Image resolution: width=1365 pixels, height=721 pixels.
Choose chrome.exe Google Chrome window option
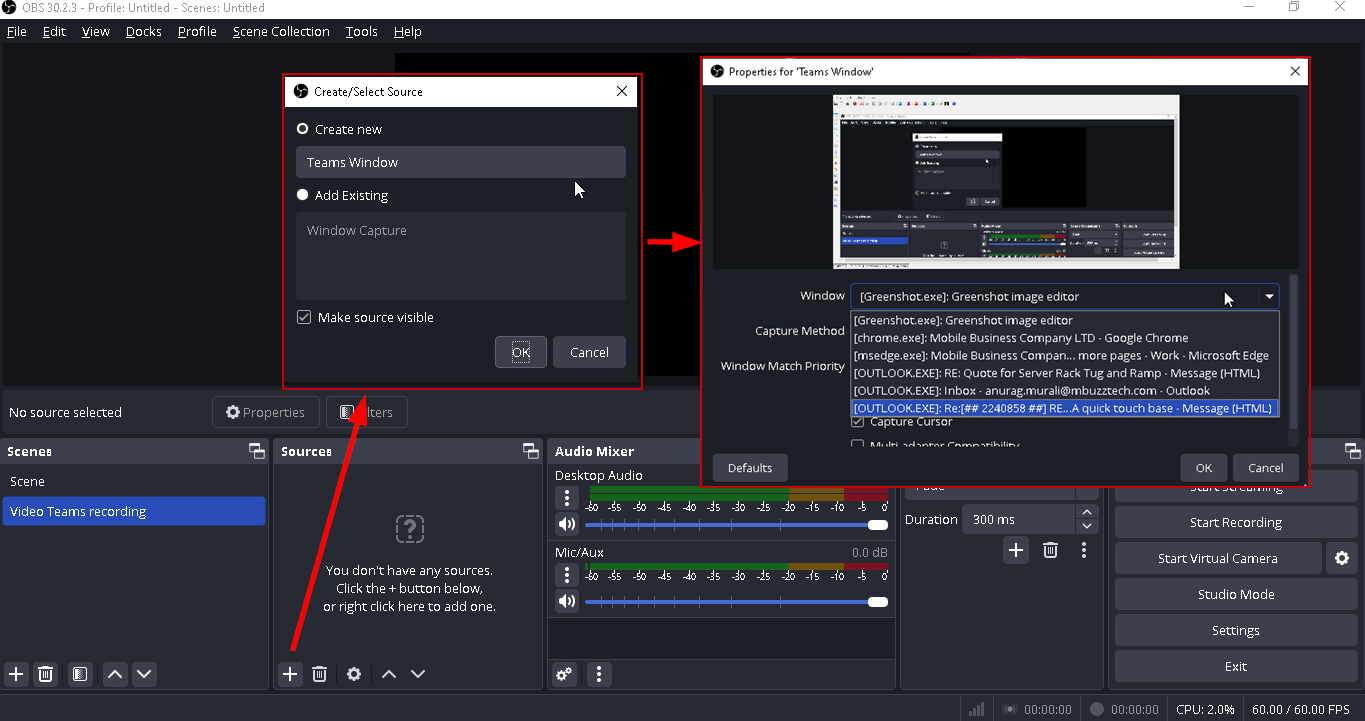(x=1065, y=338)
